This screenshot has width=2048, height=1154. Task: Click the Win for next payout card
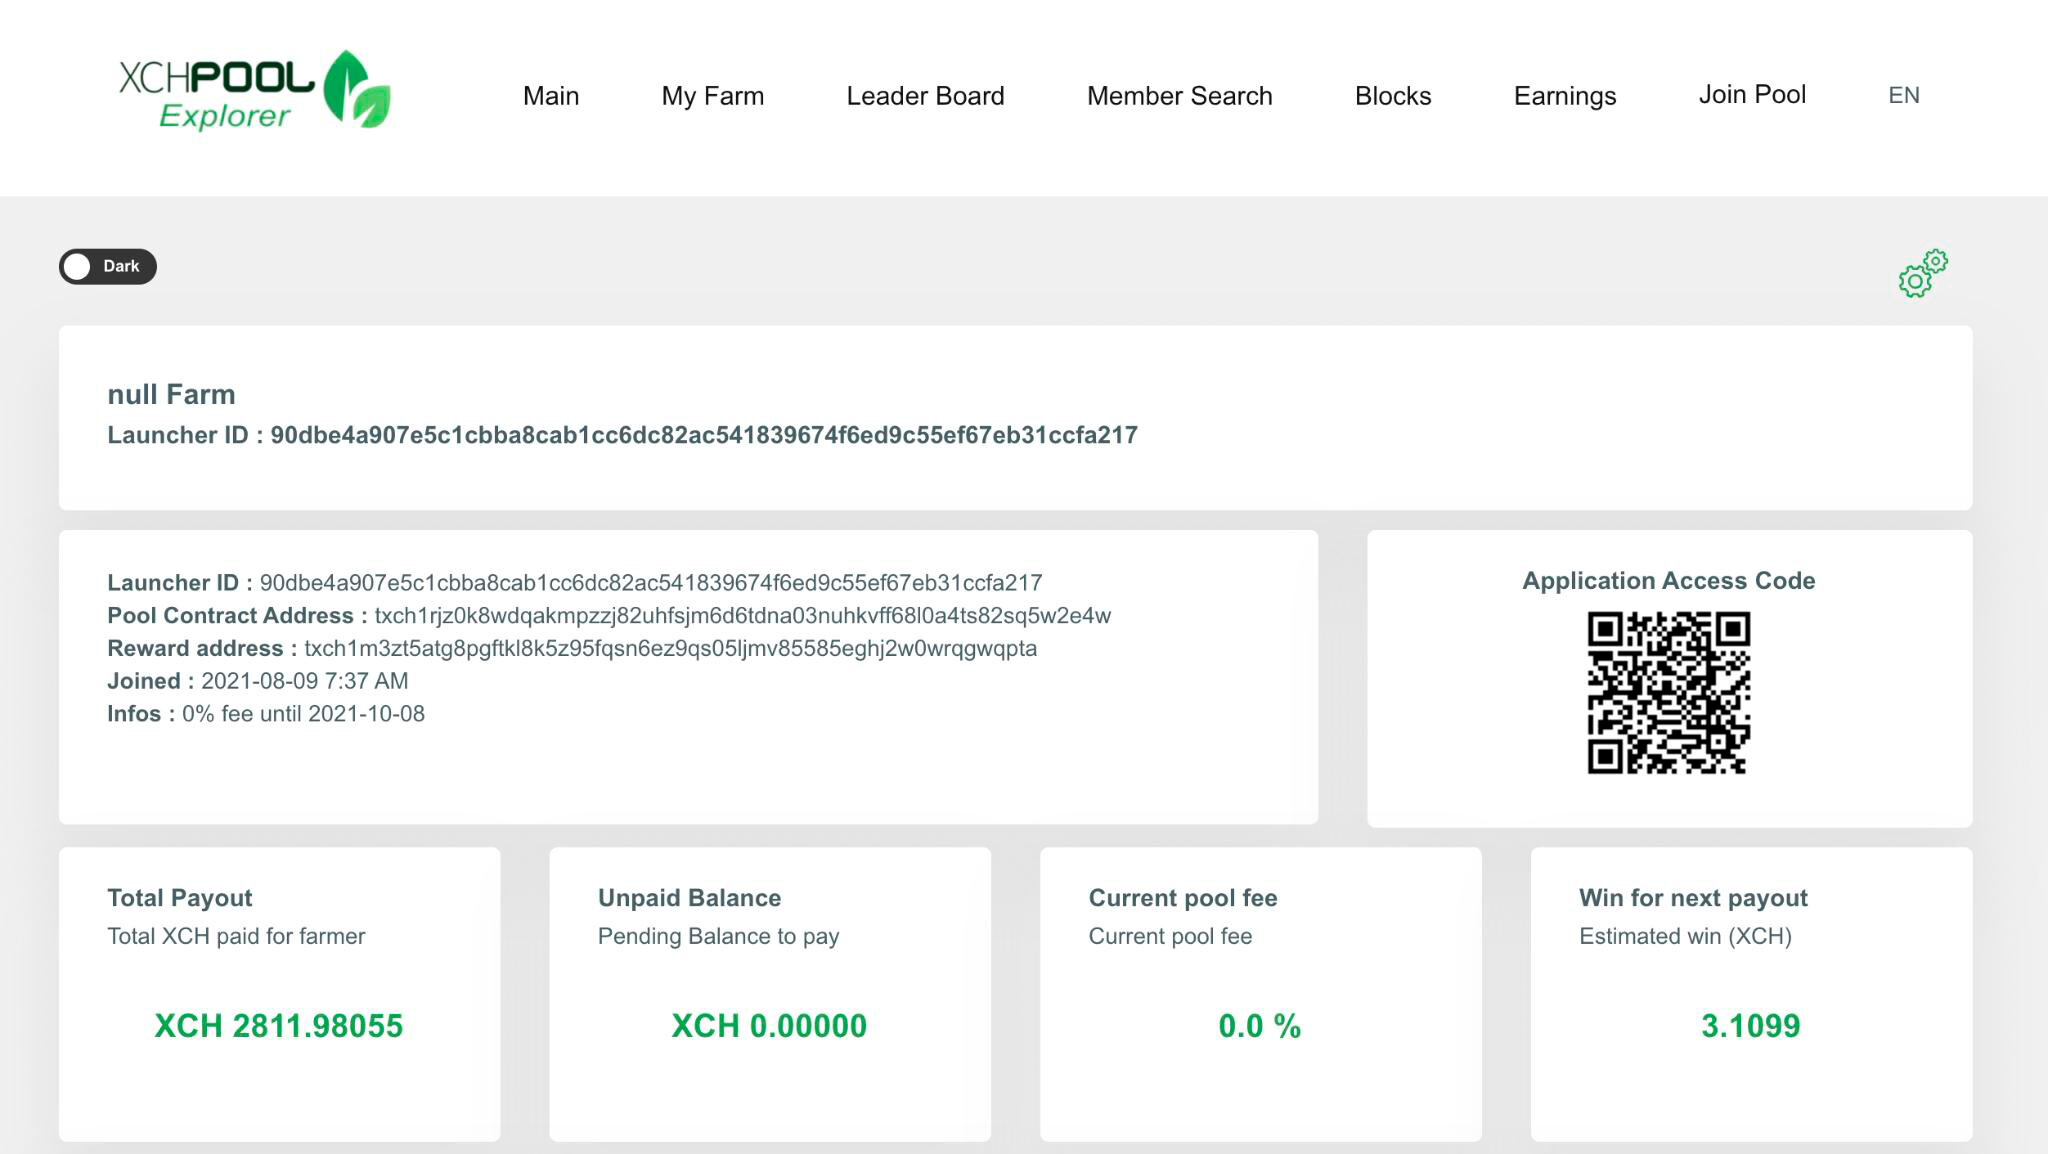tap(1751, 995)
